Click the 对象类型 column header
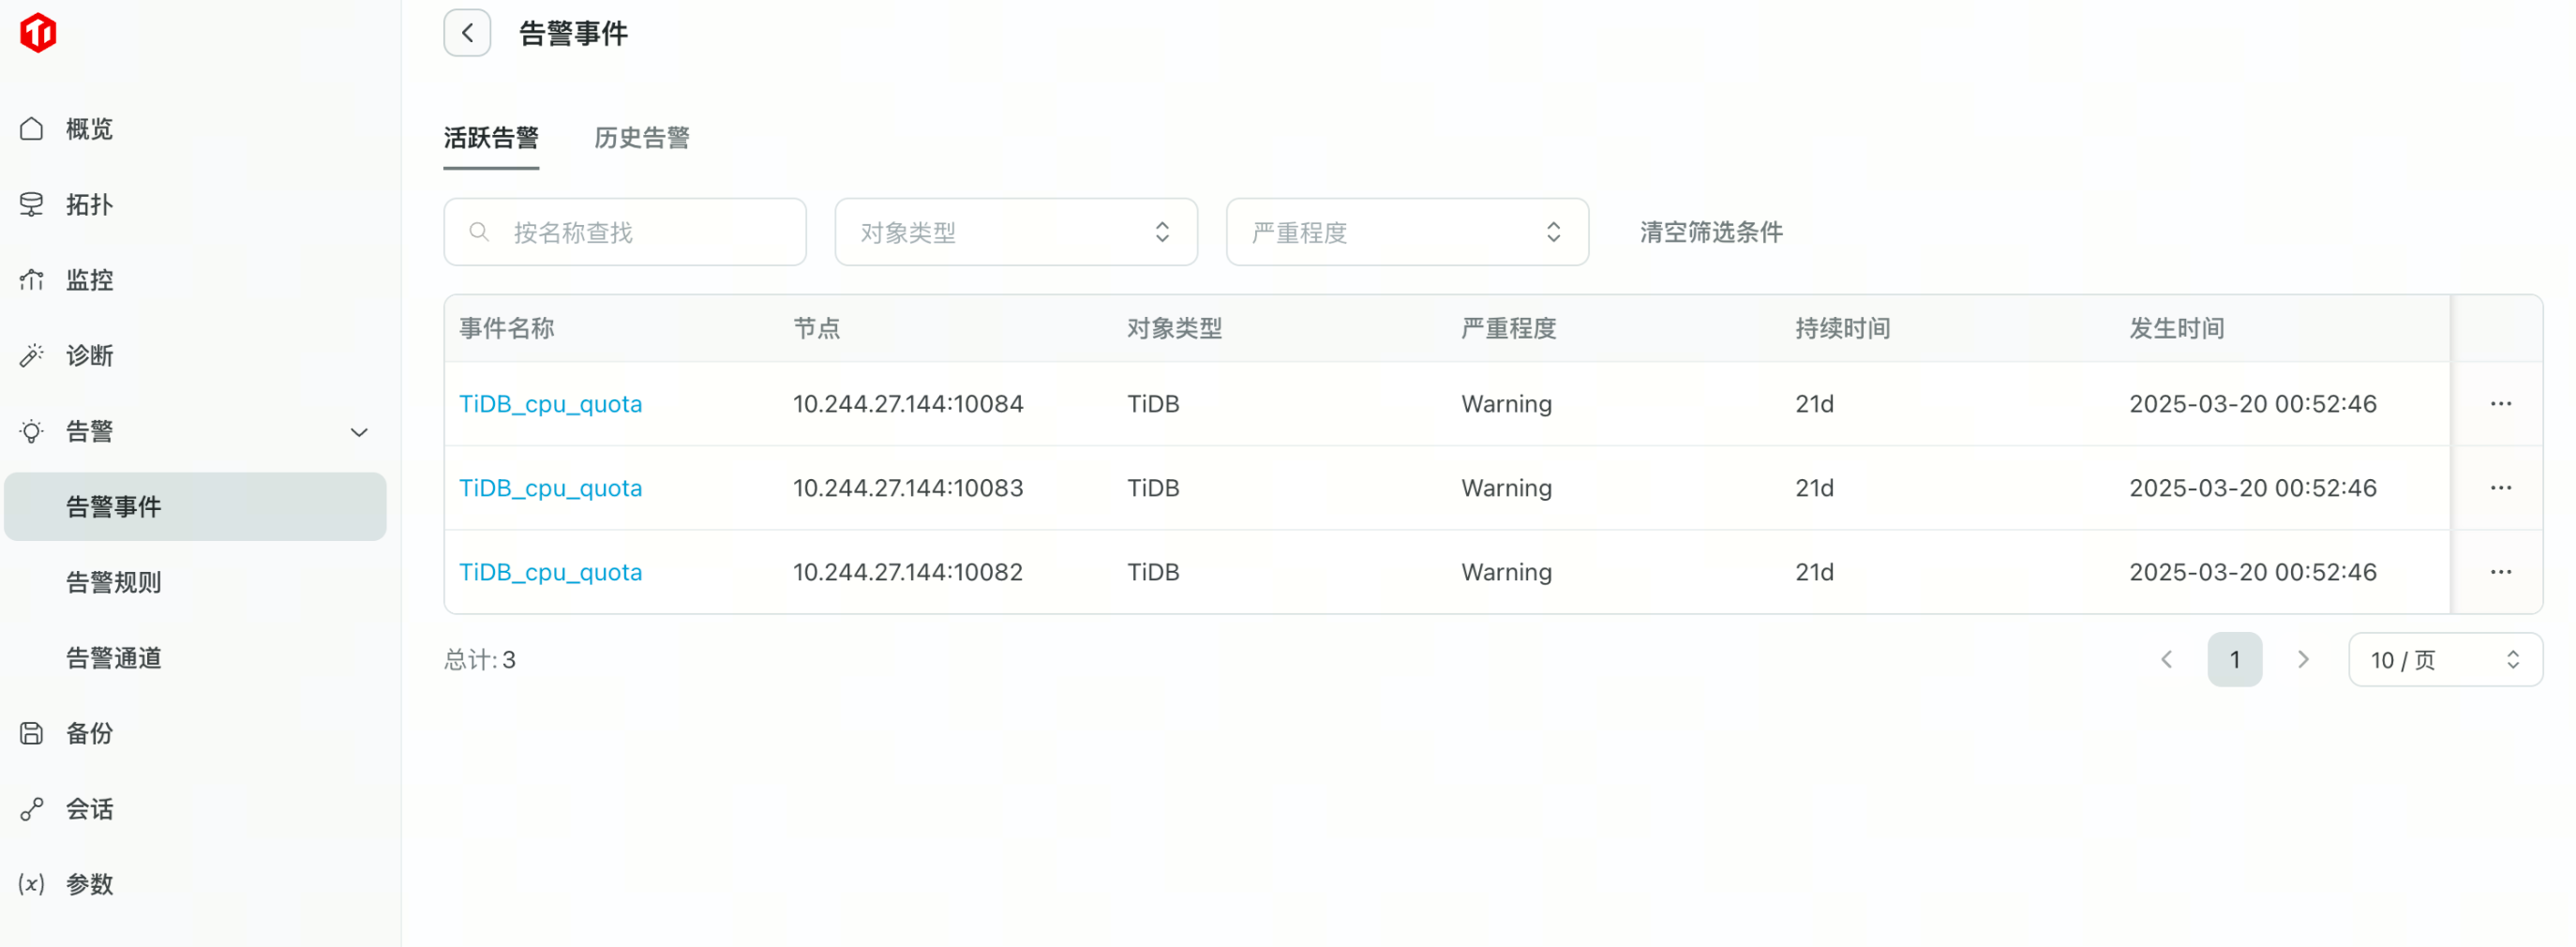2576x947 pixels. pos(1175,328)
